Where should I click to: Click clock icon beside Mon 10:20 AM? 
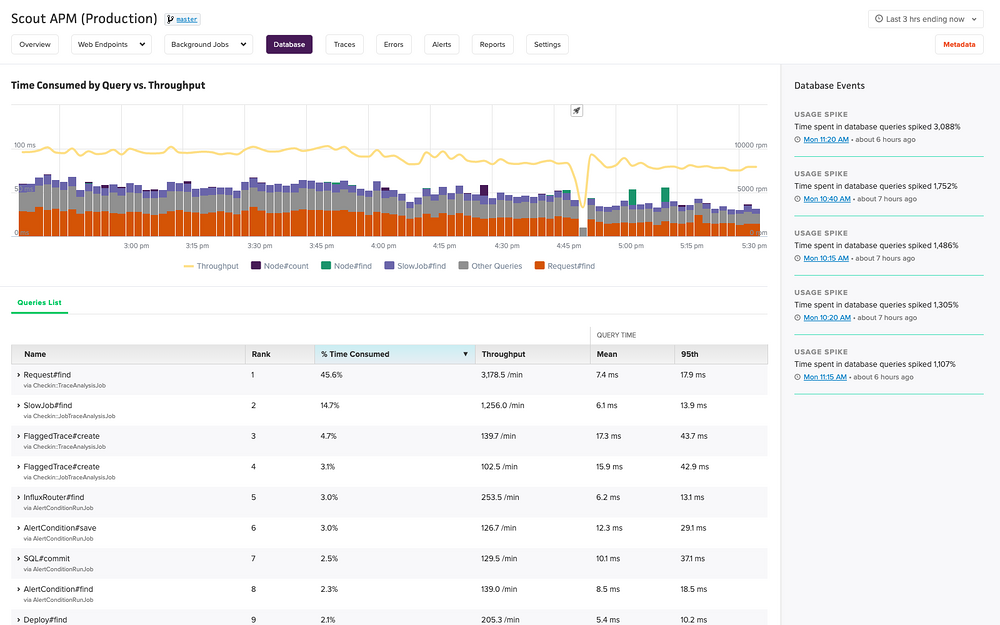797,318
